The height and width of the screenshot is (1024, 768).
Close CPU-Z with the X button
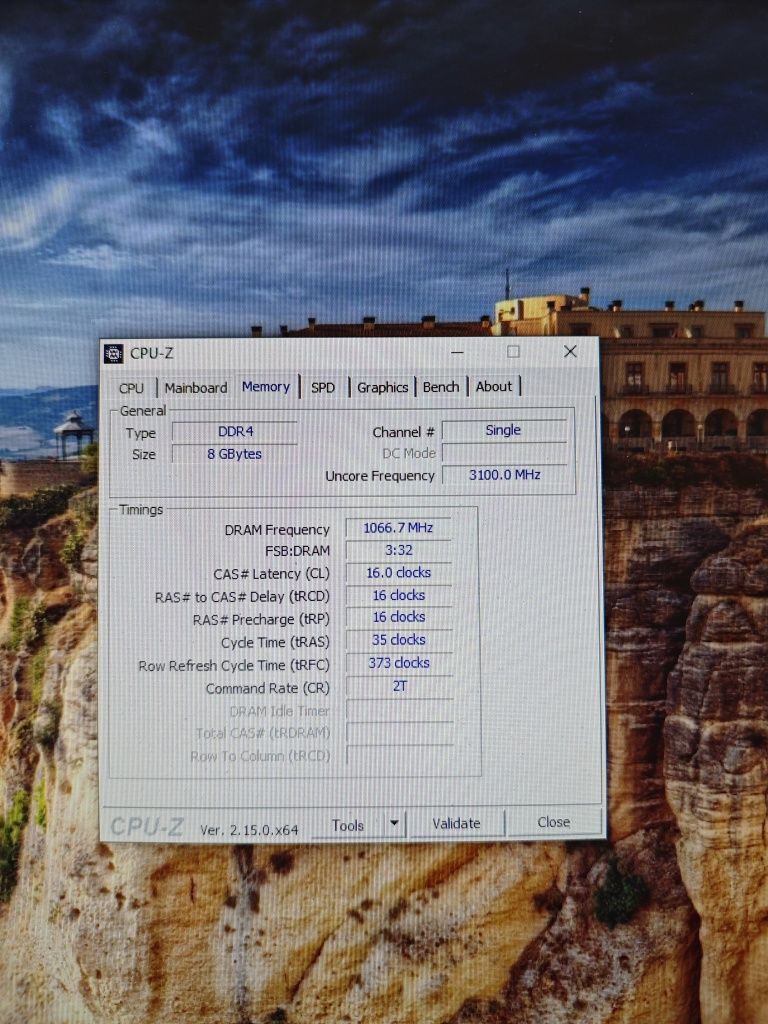(570, 351)
